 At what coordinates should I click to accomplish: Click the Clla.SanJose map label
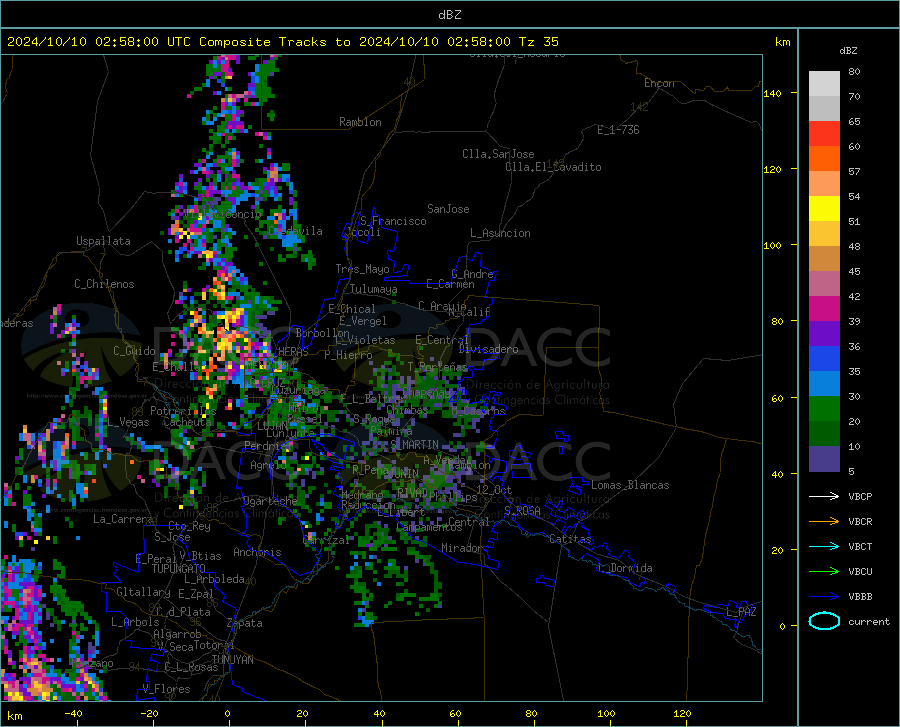click(x=498, y=154)
